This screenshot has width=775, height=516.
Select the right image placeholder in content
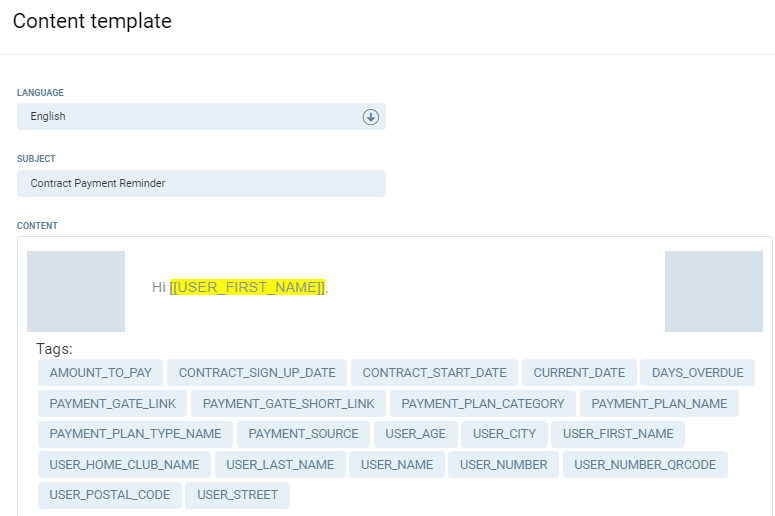click(714, 291)
